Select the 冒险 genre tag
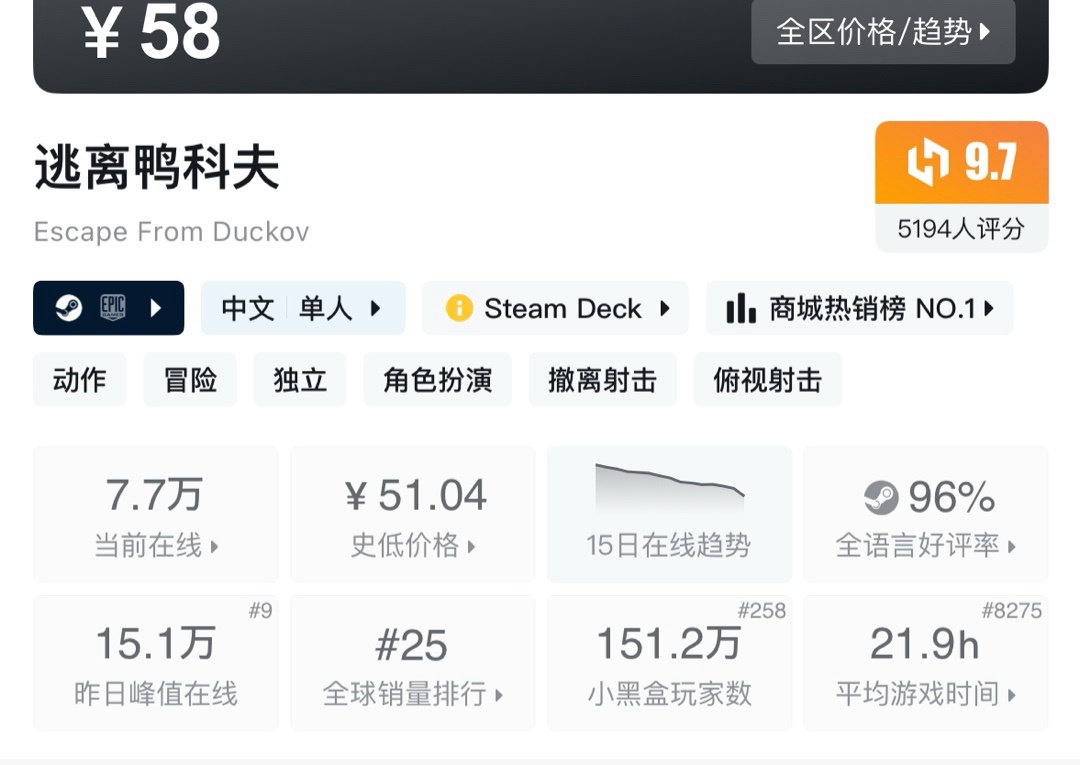The height and width of the screenshot is (765, 1080). (x=190, y=380)
